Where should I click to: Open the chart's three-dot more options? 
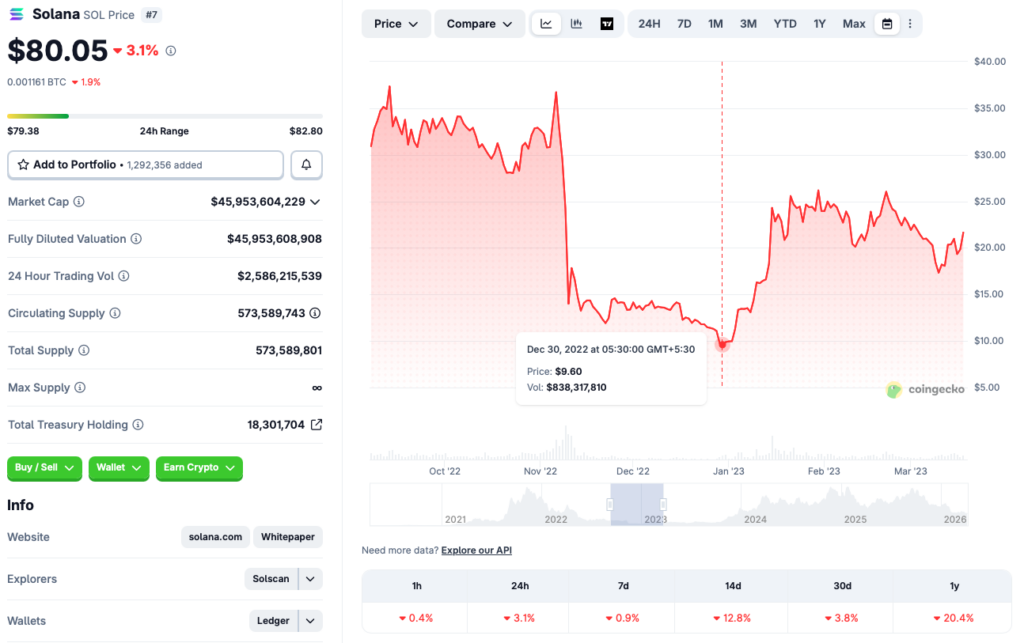pyautogui.click(x=910, y=24)
